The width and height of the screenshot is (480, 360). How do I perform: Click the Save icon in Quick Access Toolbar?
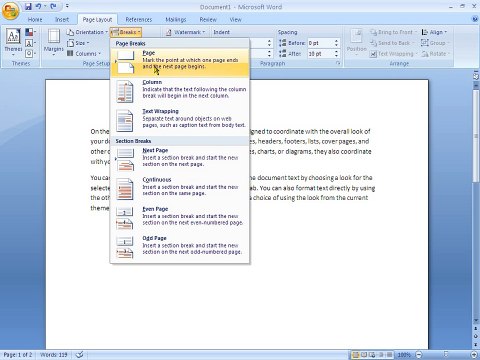pyautogui.click(x=28, y=6)
